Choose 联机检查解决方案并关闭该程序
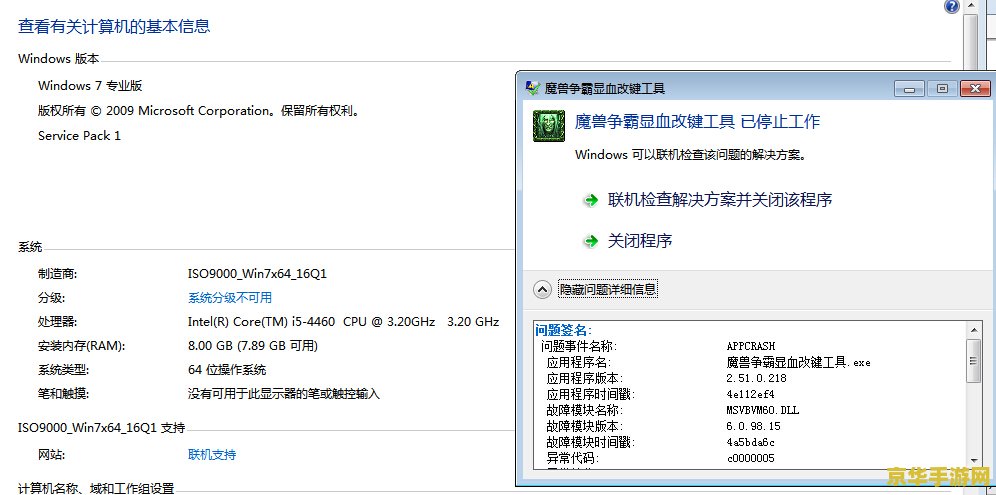Viewport: 996px width, 495px height. (720, 200)
